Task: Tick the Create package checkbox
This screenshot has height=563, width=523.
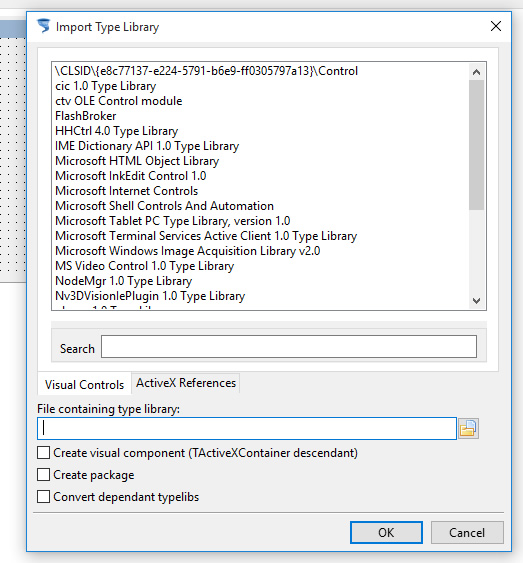Action: point(43,475)
